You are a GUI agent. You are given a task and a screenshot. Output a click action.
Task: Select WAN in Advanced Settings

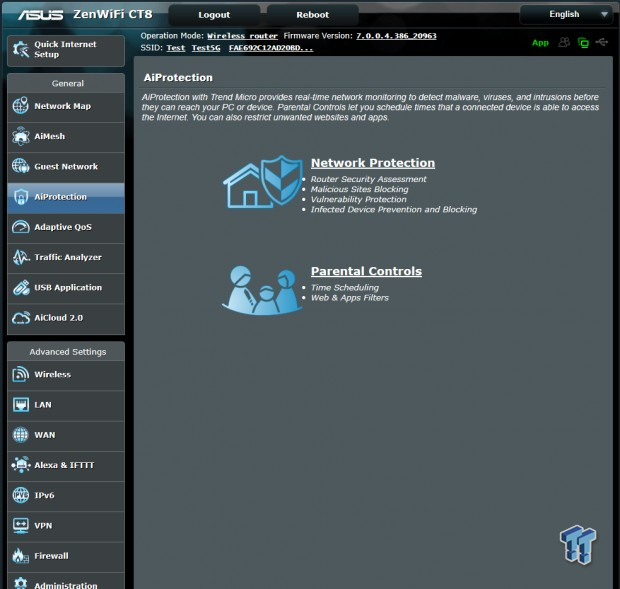pyautogui.click(x=66, y=435)
